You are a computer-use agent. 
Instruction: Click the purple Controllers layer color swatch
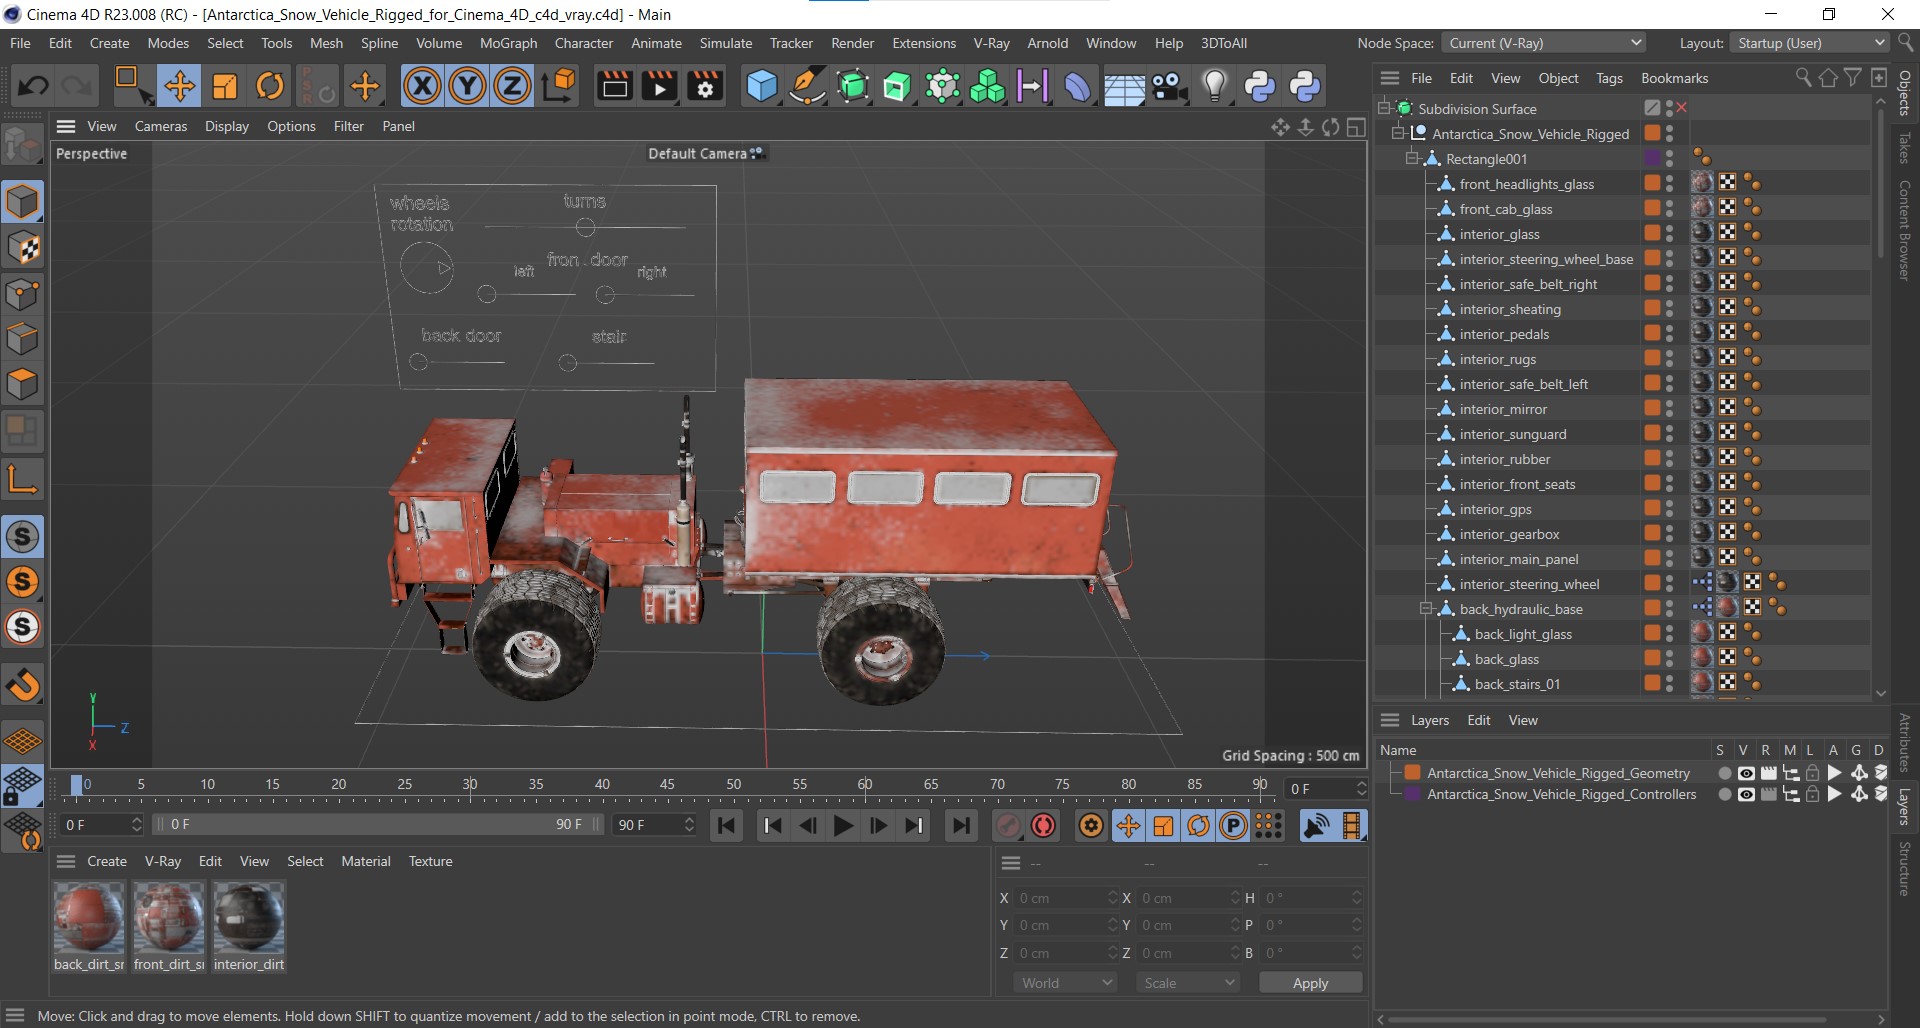click(1412, 795)
